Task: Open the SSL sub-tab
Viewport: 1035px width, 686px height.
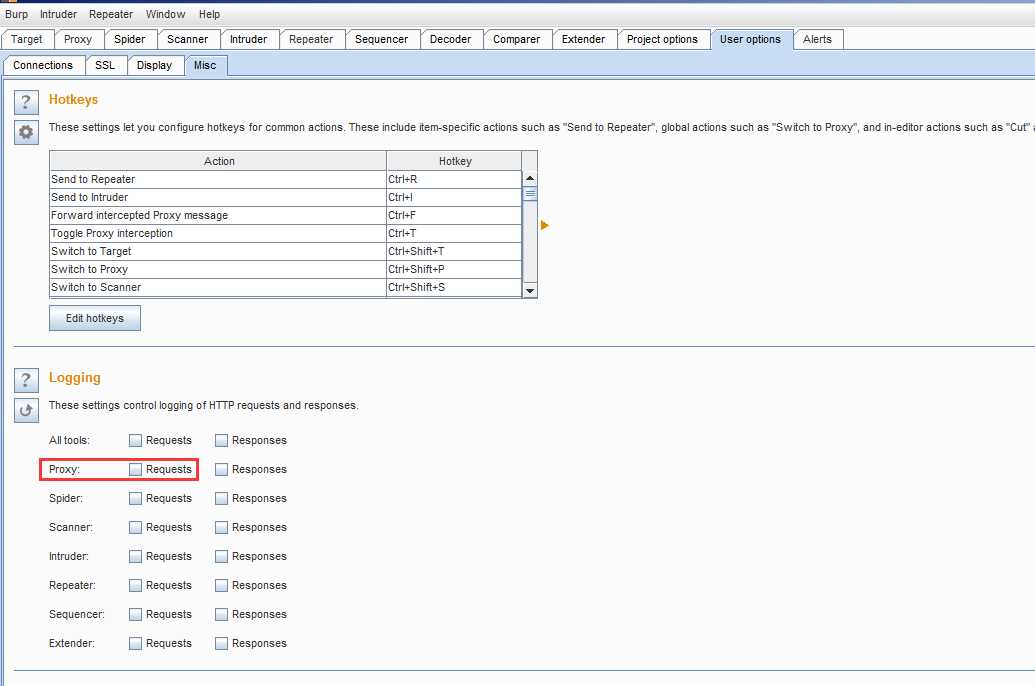Action: click(x=105, y=65)
